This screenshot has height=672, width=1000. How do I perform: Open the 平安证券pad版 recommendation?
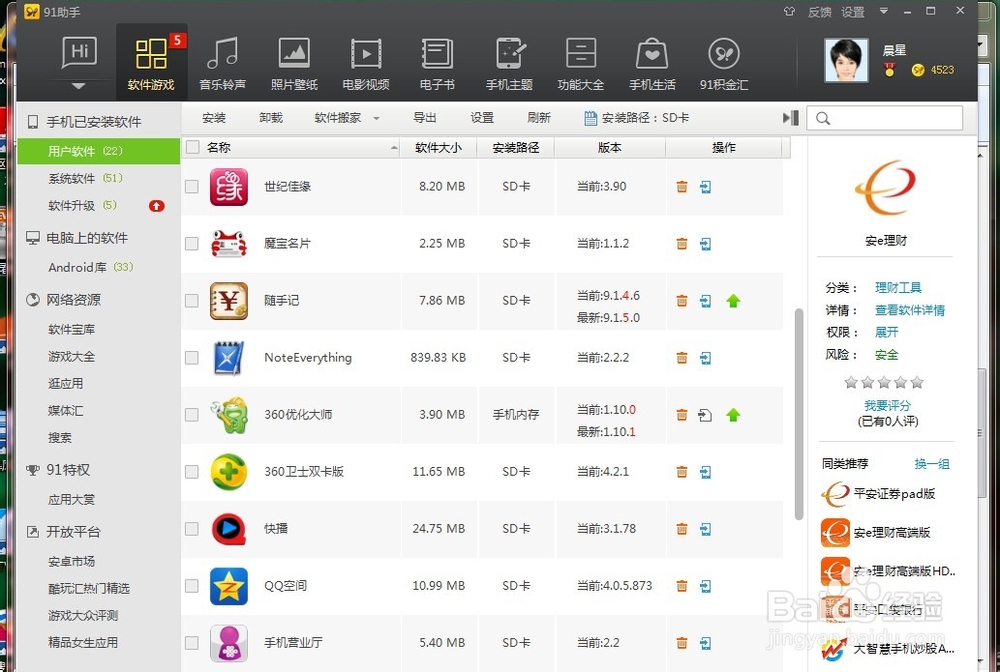879,494
